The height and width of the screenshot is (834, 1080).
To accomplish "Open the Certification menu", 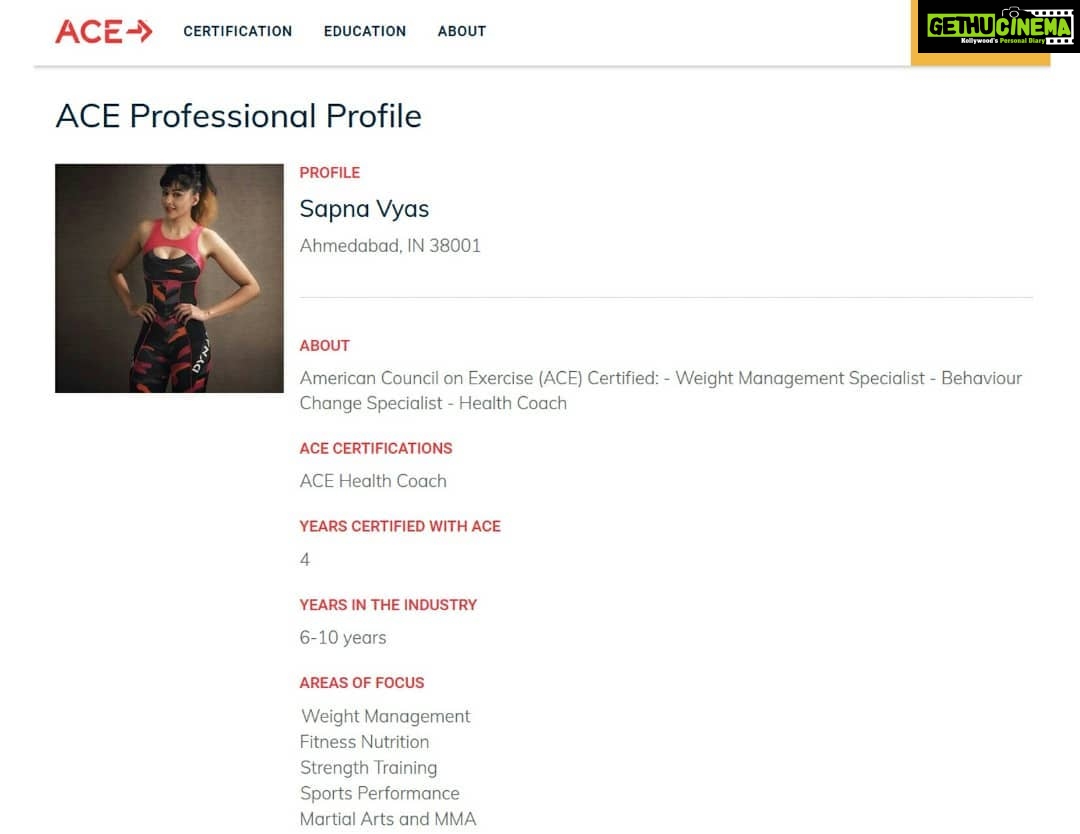I will click(x=238, y=31).
